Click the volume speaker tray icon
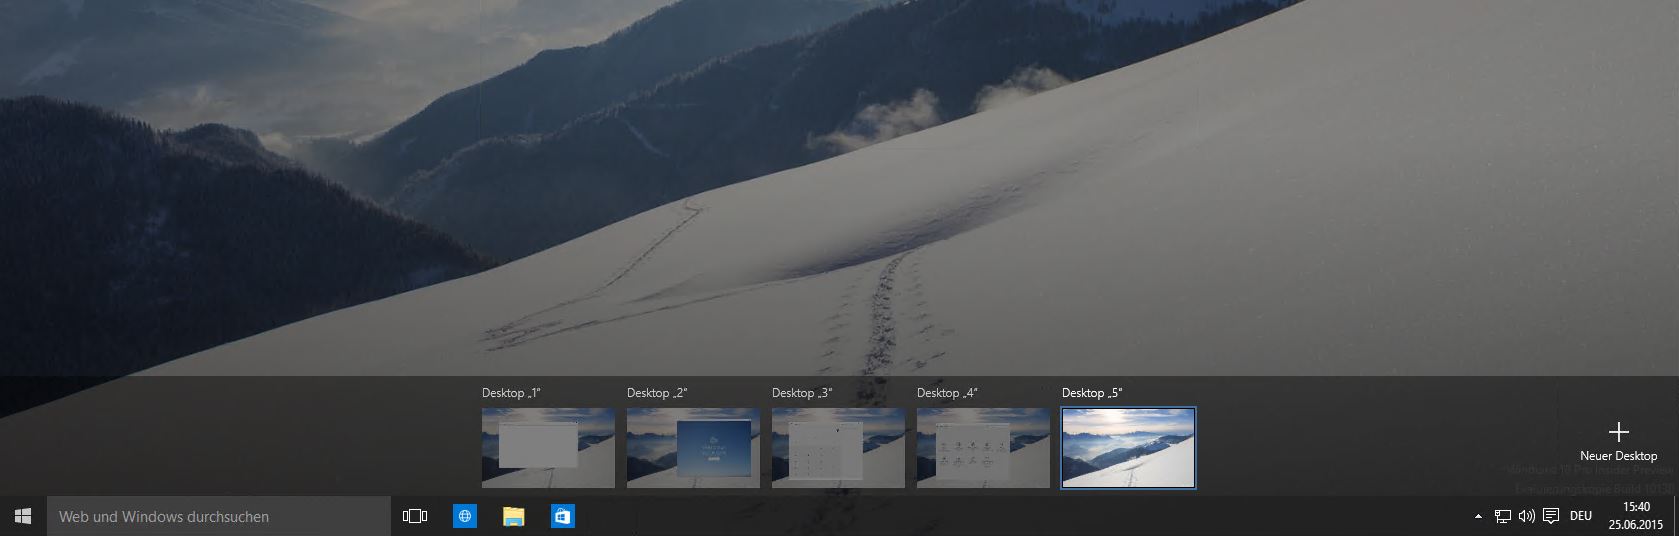 point(1526,516)
